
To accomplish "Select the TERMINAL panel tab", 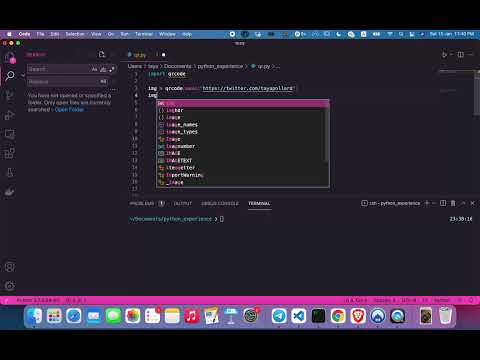I will [259, 203].
